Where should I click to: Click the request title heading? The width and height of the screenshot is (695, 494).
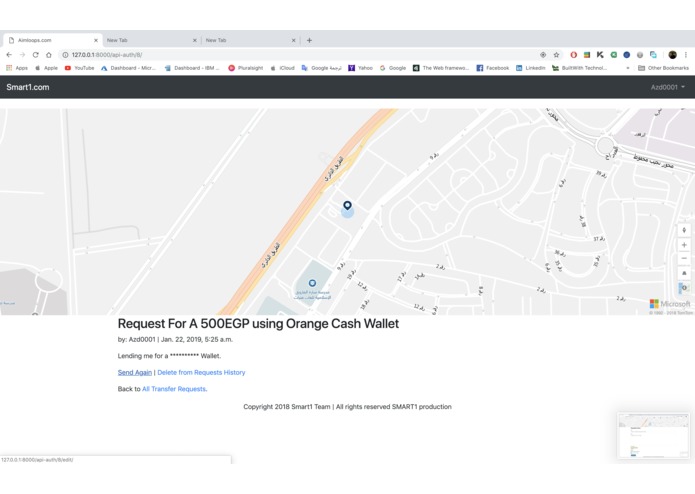point(258,324)
